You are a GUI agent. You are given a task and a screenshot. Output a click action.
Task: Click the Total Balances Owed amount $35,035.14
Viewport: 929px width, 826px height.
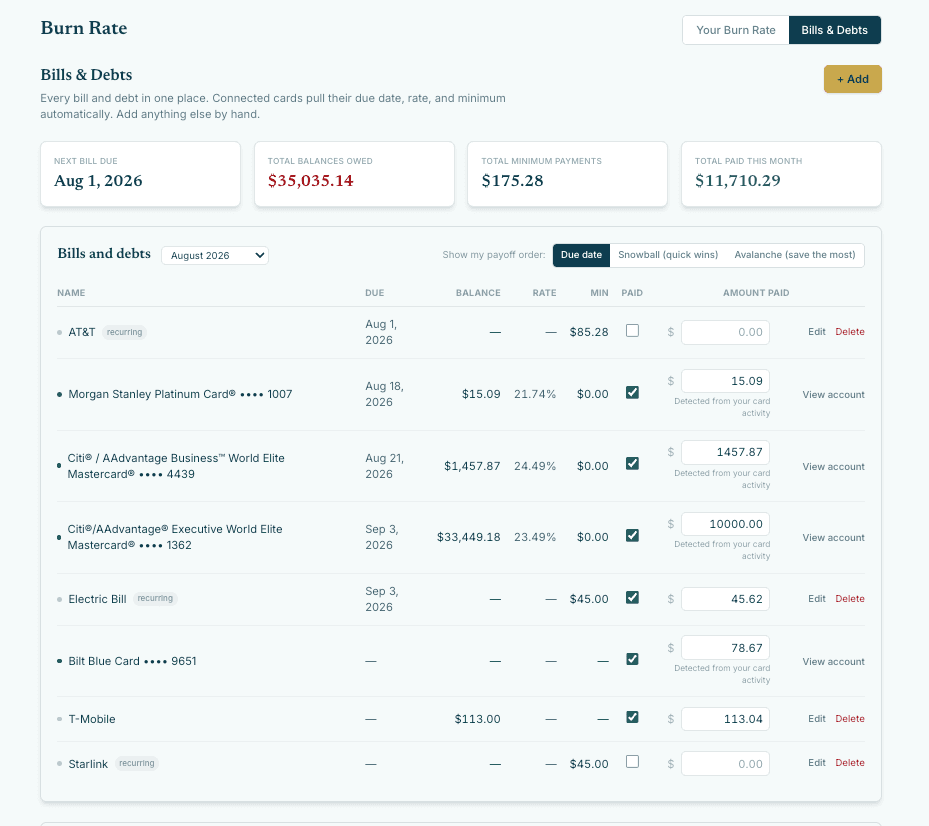[310, 181]
